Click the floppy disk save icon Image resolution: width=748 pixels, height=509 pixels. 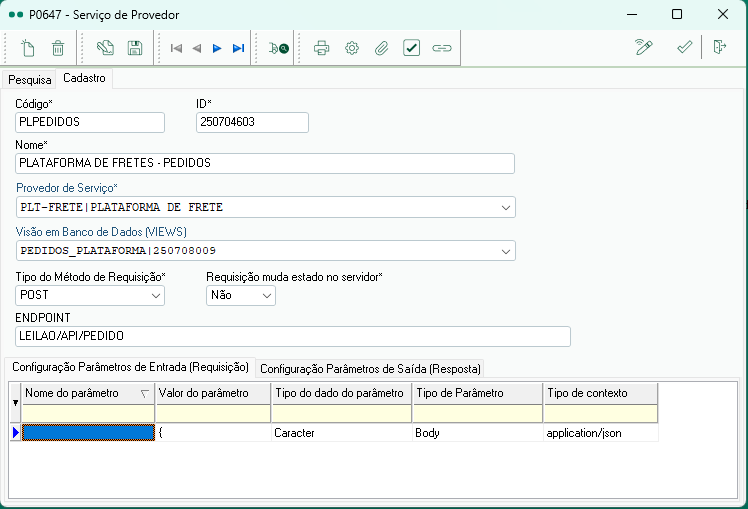click(x=135, y=48)
